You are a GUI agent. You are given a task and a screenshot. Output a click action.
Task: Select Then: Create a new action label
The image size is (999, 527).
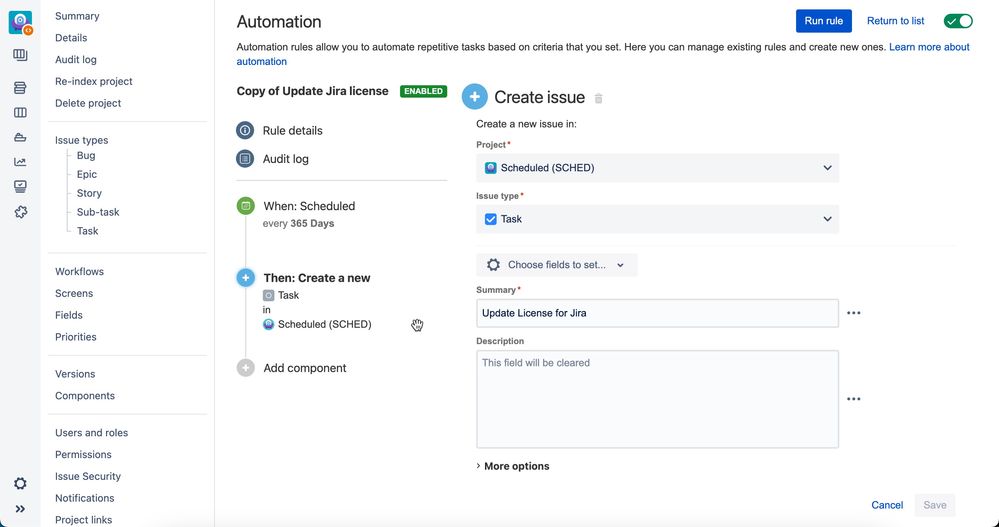pyautogui.click(x=317, y=278)
